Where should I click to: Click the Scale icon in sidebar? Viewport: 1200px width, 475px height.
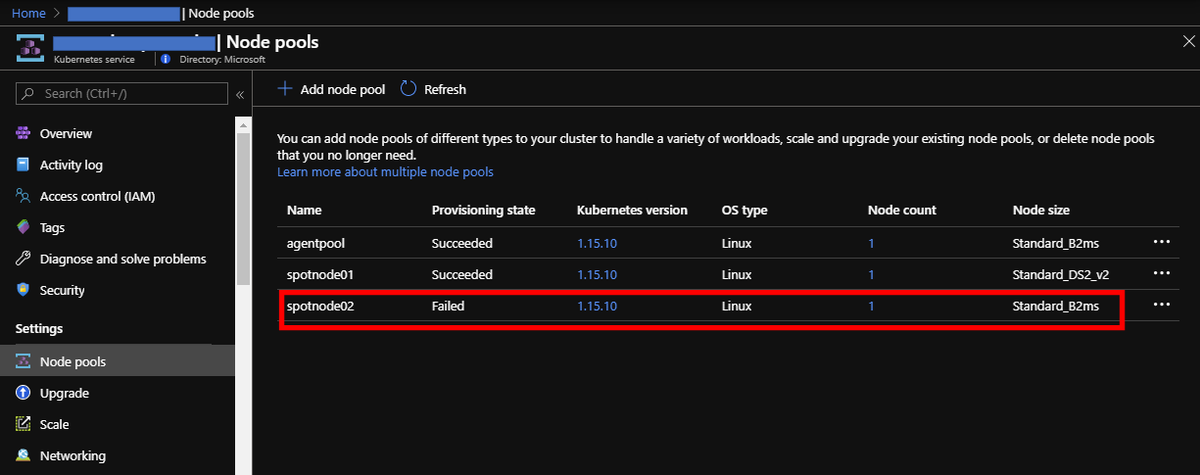pos(23,424)
